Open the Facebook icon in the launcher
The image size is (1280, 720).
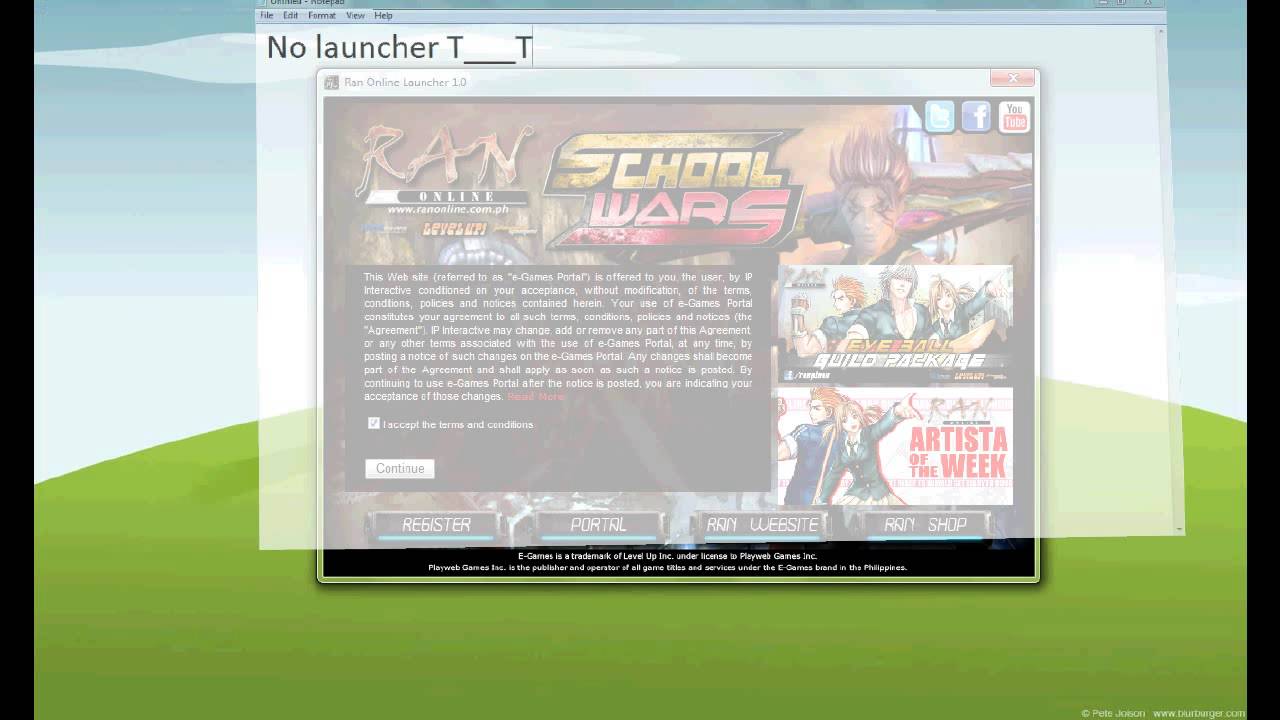click(x=976, y=117)
